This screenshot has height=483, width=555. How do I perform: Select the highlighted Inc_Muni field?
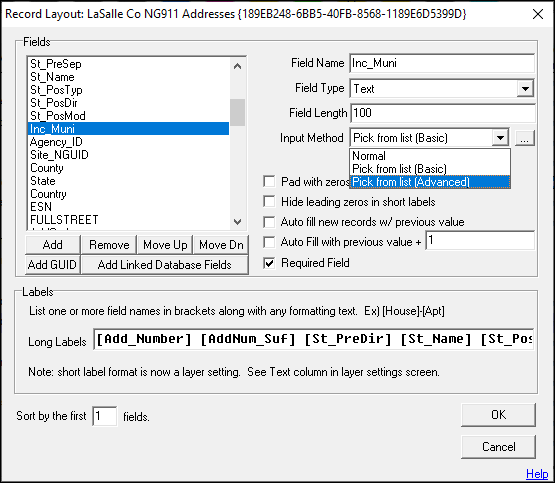pyautogui.click(x=128, y=128)
